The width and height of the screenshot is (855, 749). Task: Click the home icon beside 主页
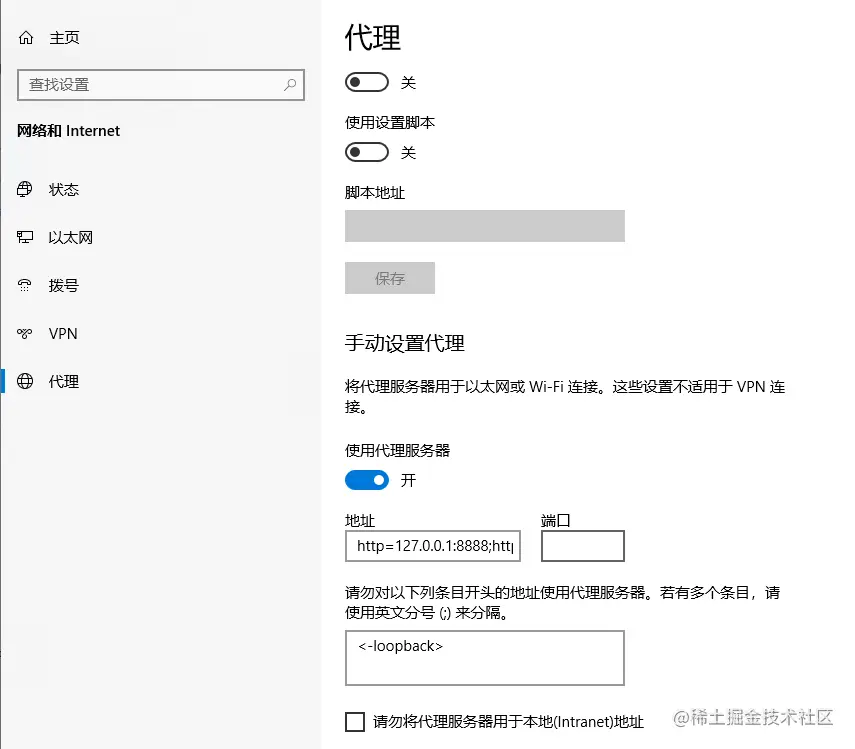(x=26, y=38)
